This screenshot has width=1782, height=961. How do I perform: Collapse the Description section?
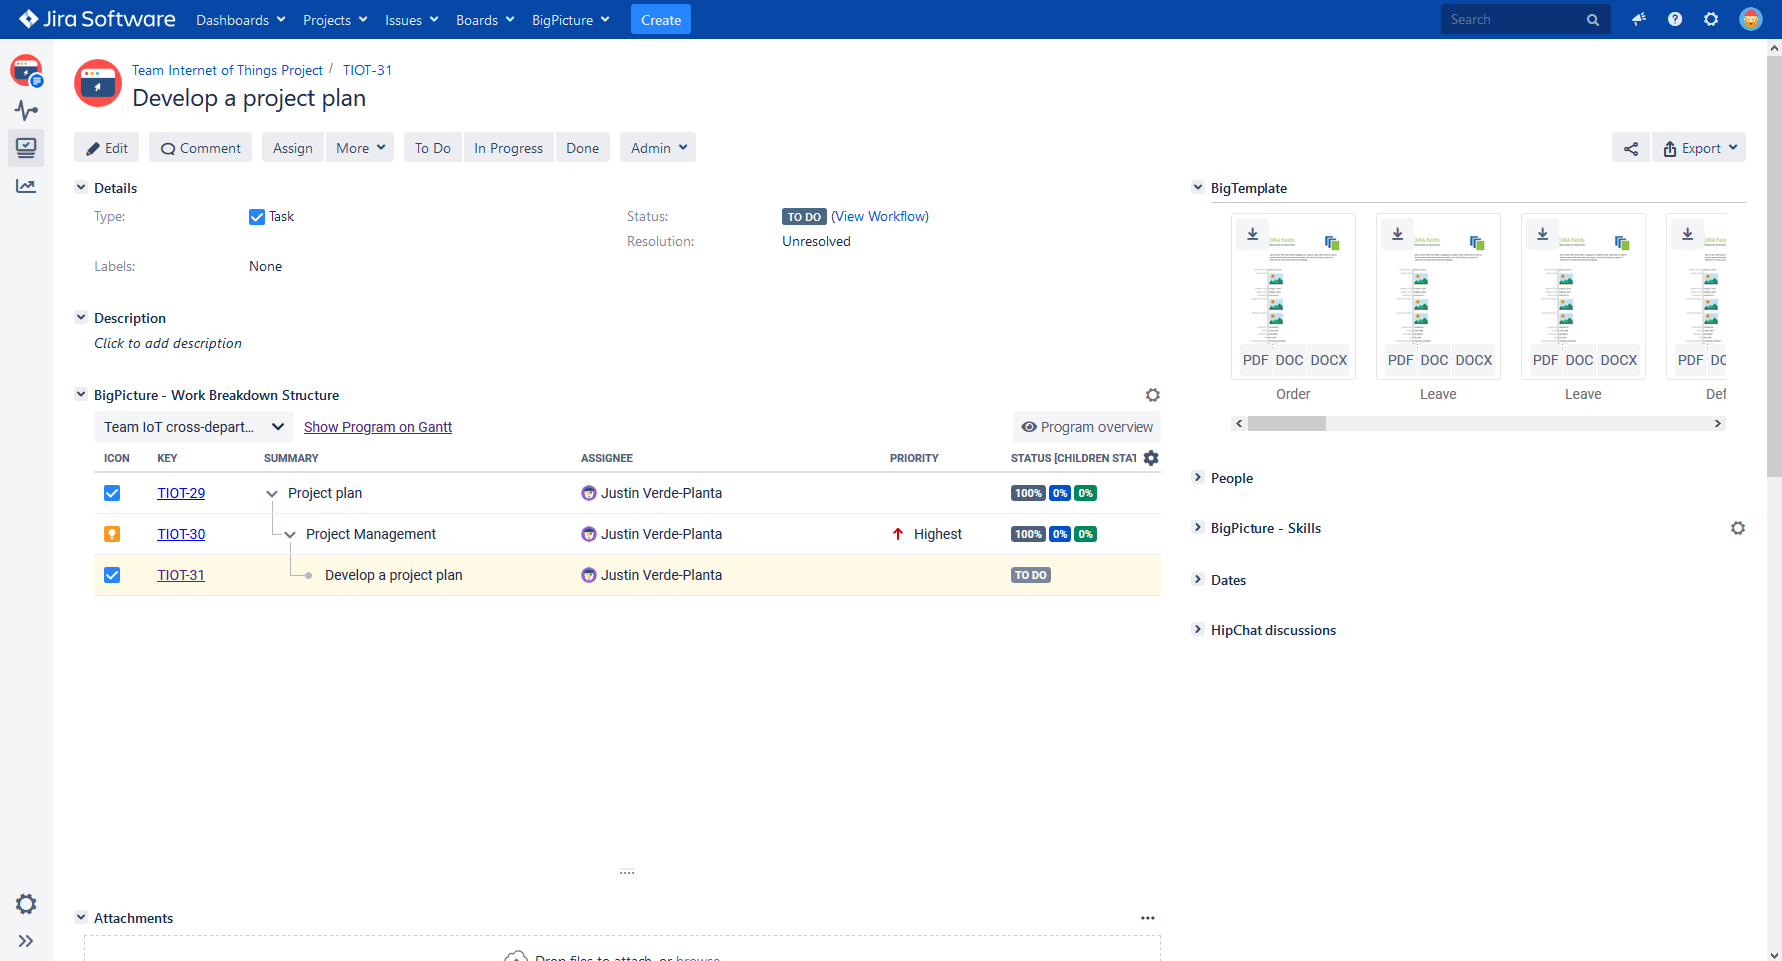pos(81,317)
